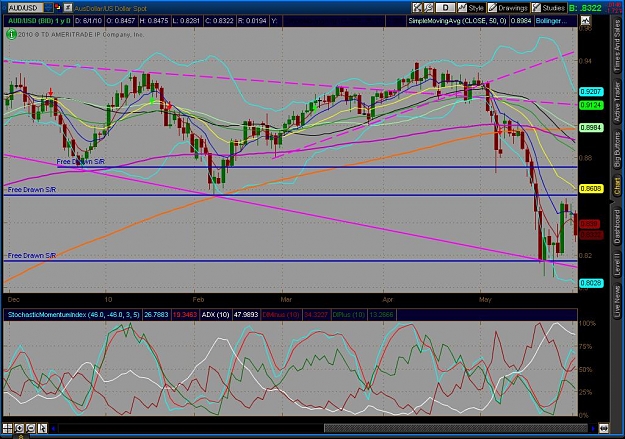The width and height of the screenshot is (625, 439).
Task: Click the 0.9124 green price bubble
Action: (590, 105)
